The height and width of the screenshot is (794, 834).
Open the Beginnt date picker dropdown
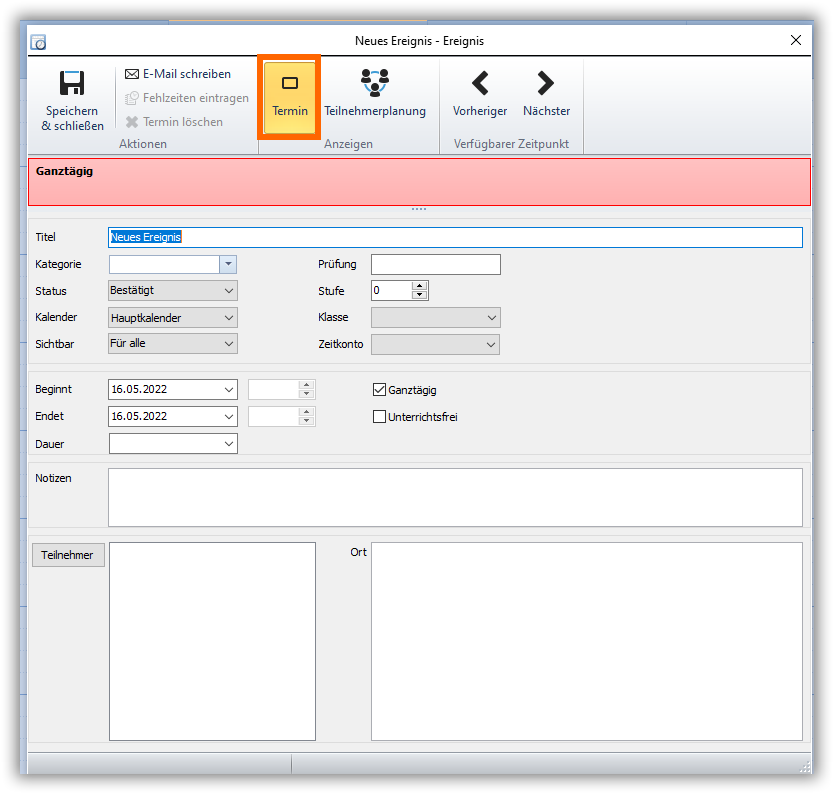229,390
